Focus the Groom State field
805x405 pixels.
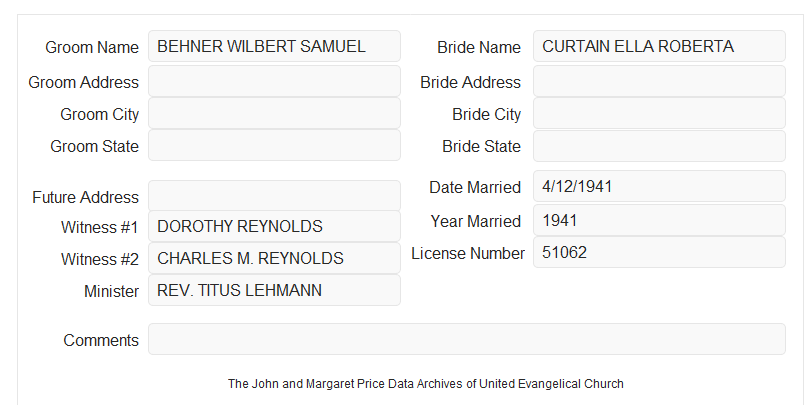coord(274,145)
